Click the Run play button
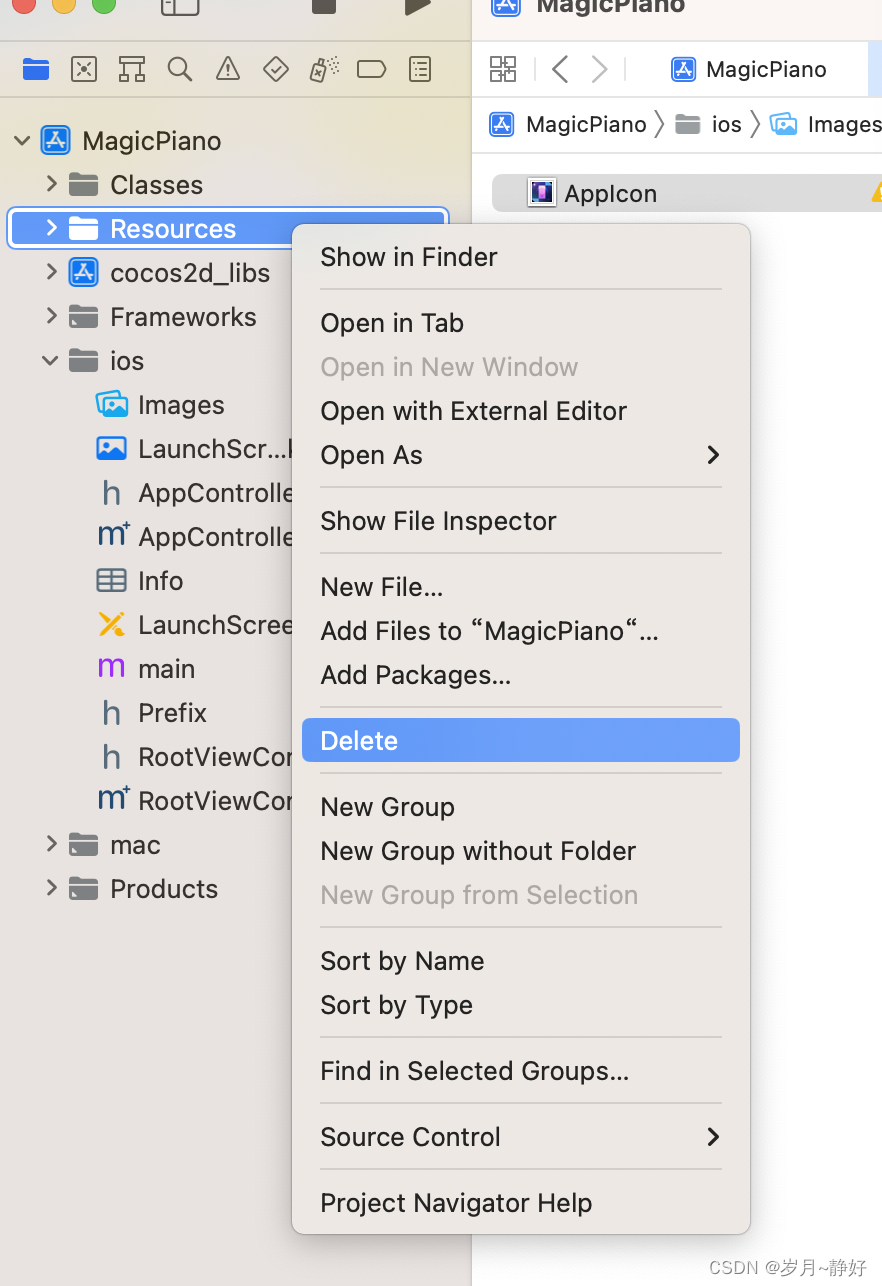This screenshot has width=882, height=1286. [417, 6]
